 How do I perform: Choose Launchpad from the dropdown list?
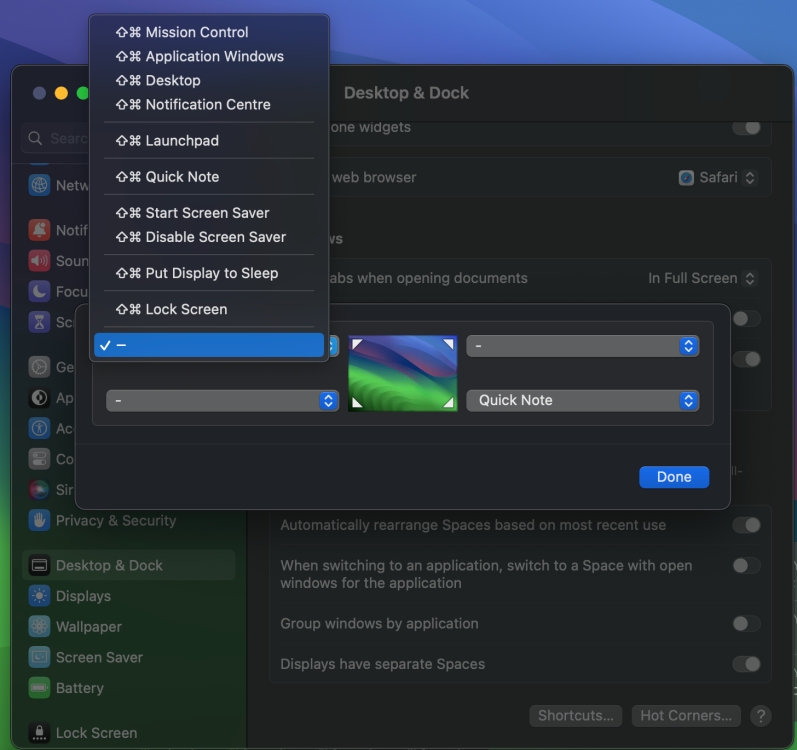coord(209,141)
